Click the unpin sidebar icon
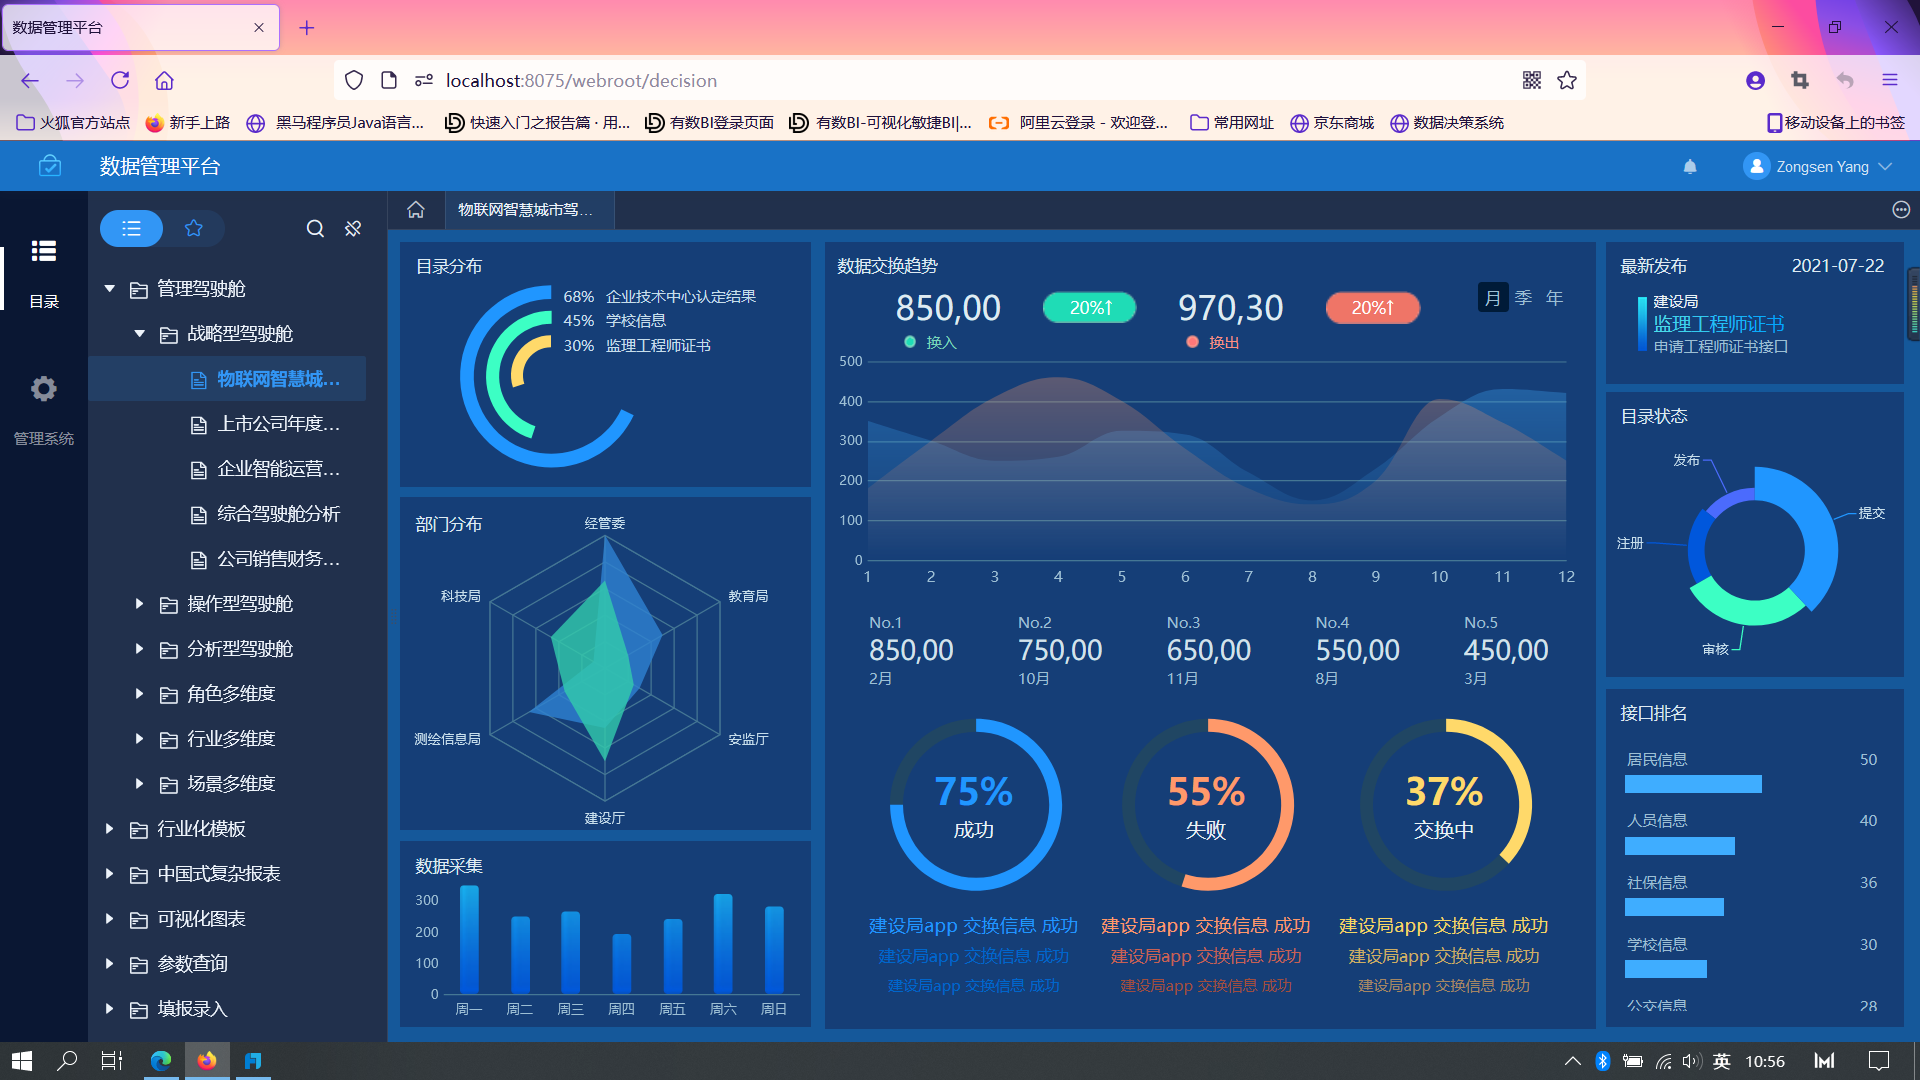 tap(353, 229)
